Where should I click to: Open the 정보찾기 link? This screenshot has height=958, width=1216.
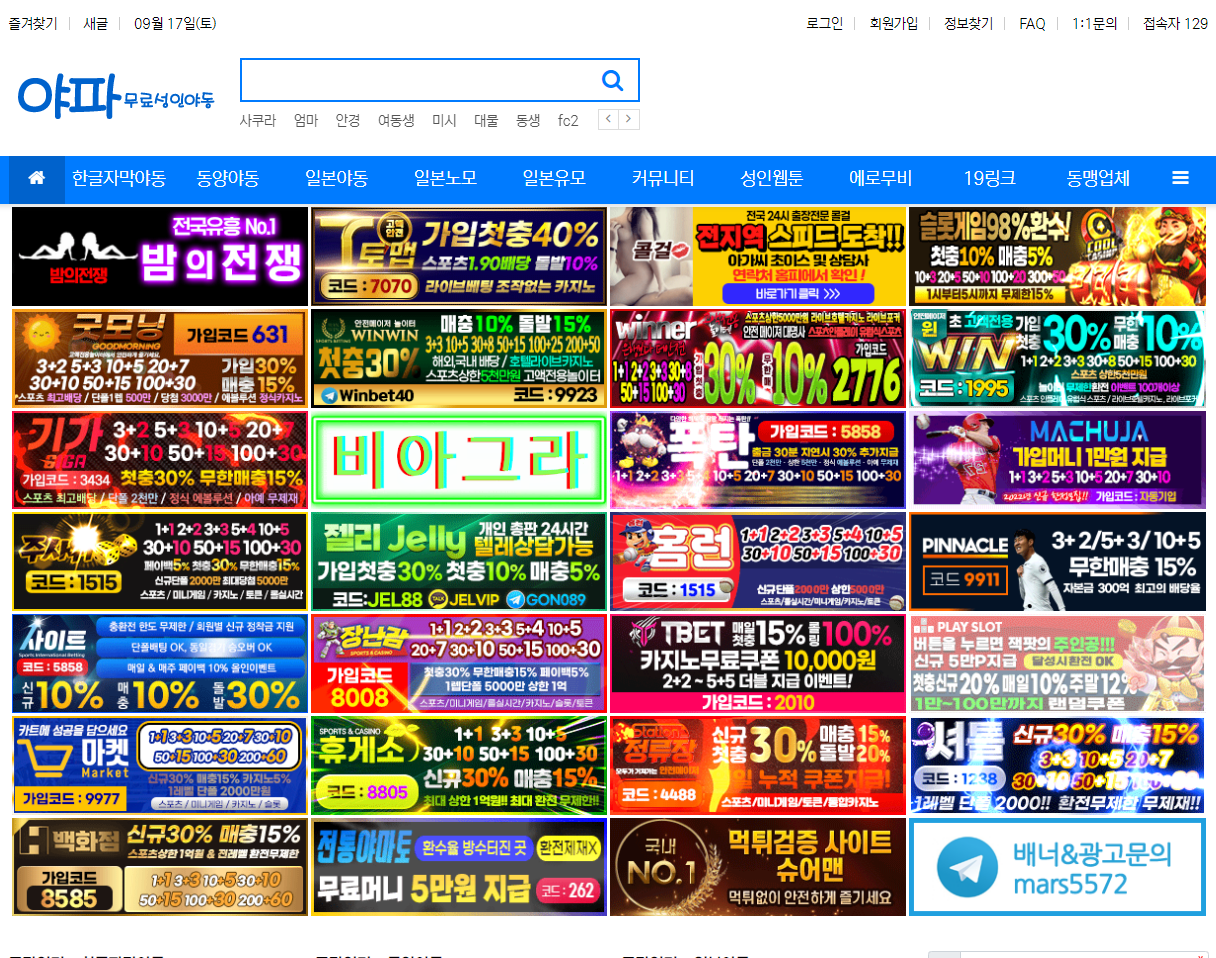point(968,24)
